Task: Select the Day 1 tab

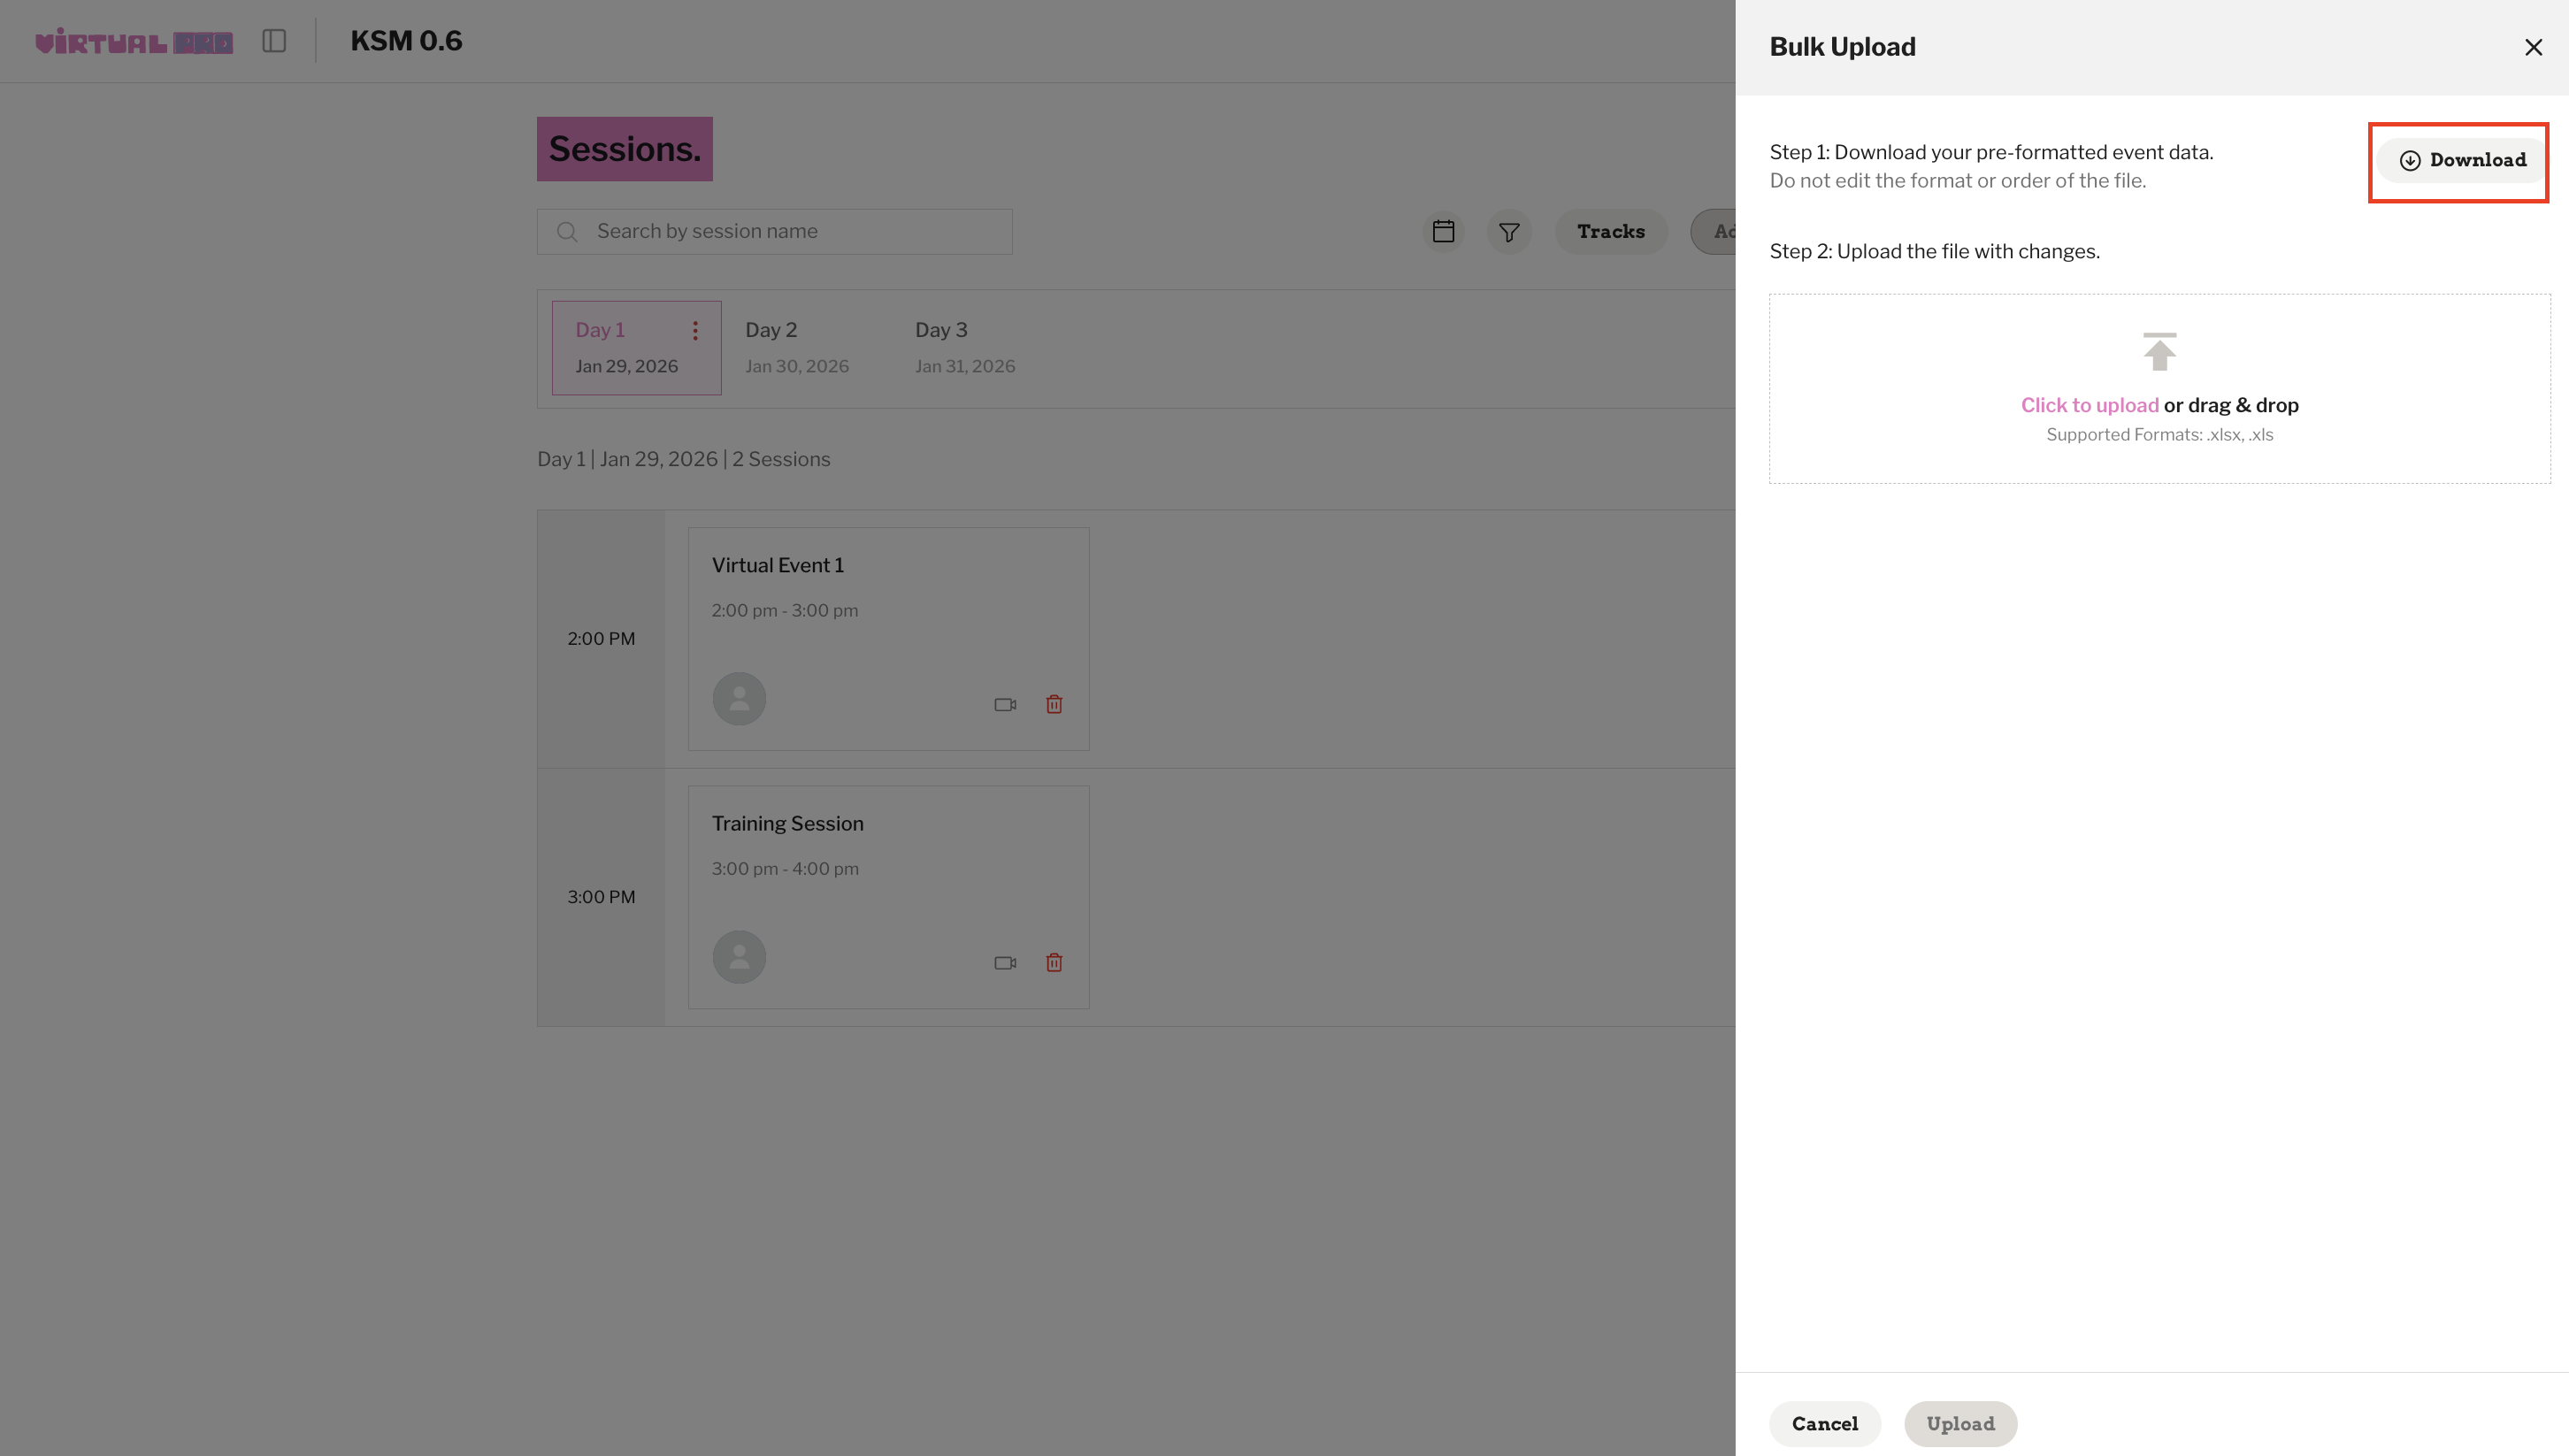Action: (x=636, y=347)
